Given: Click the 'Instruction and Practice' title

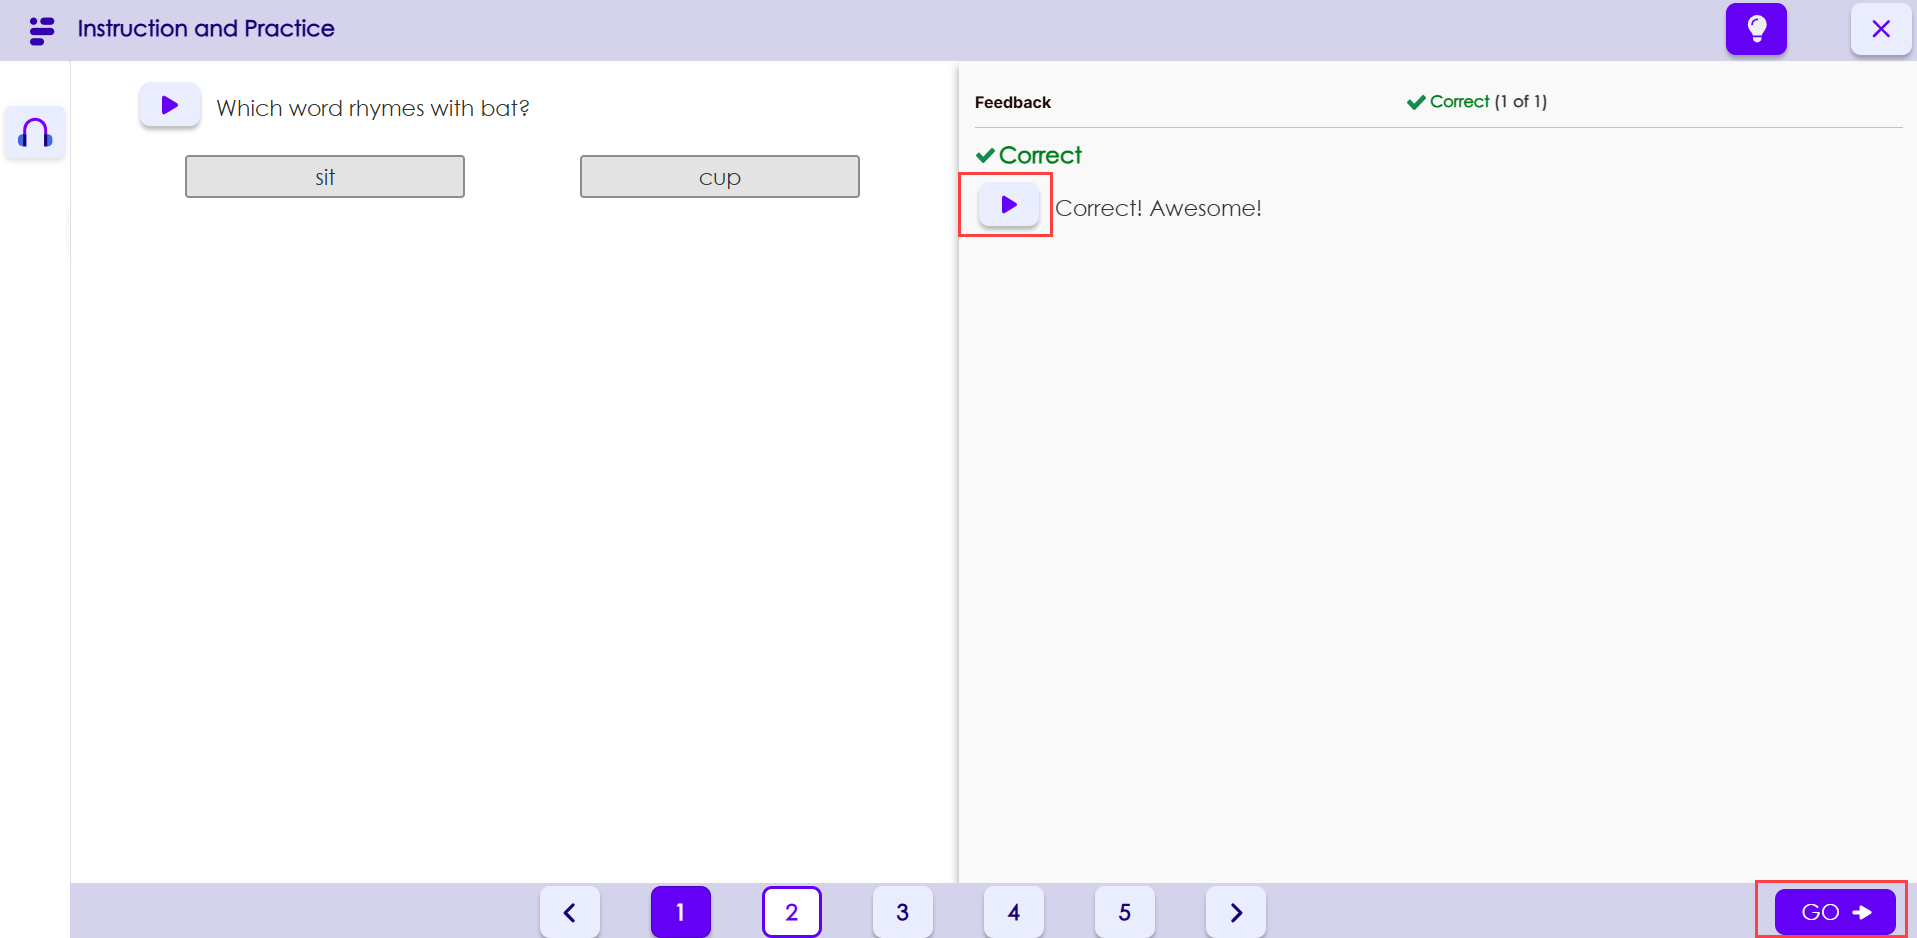Looking at the screenshot, I should tap(206, 29).
